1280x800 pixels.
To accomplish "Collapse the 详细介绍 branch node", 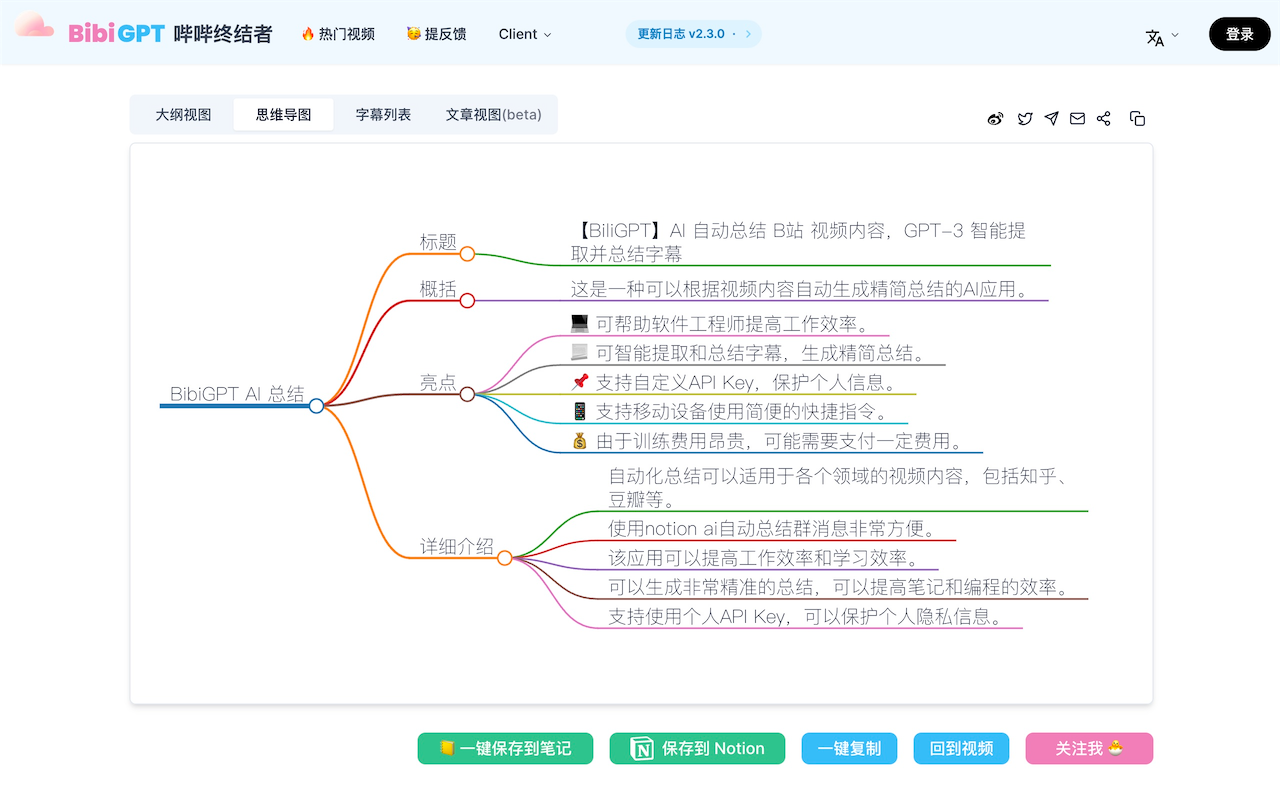I will [505, 558].
